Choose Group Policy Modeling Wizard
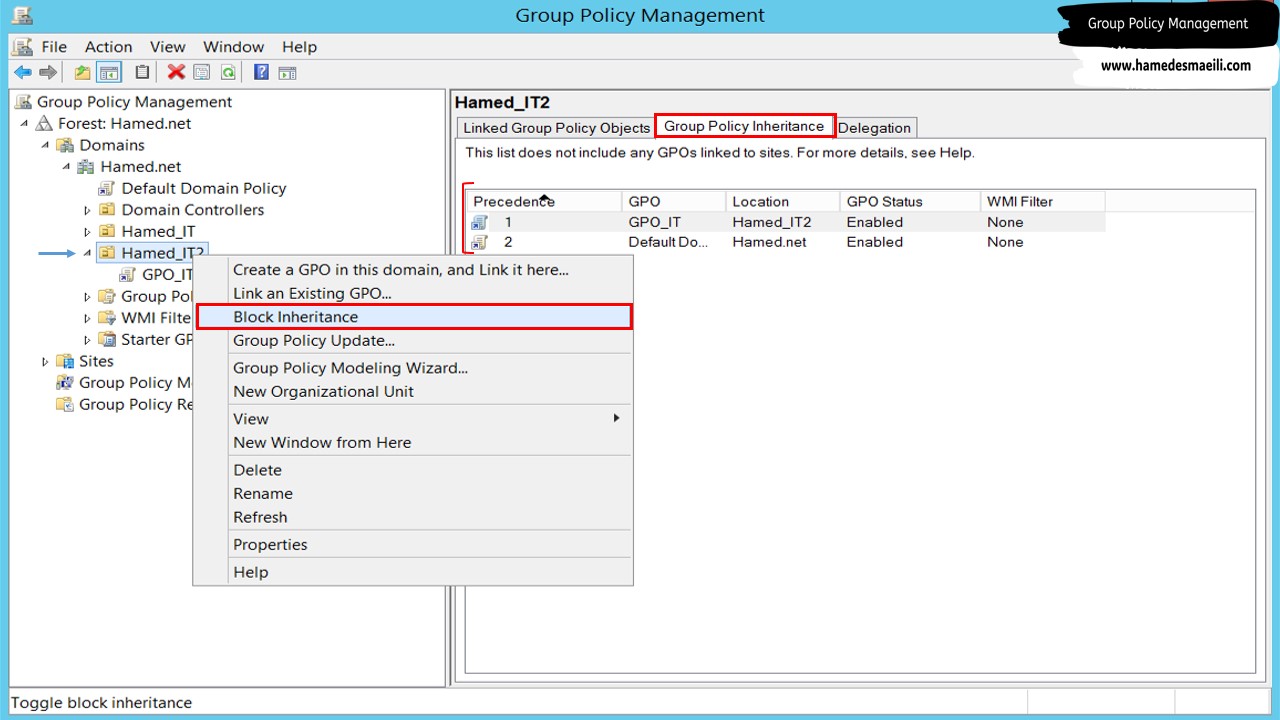Image resolution: width=1280 pixels, height=720 pixels. pyautogui.click(x=413, y=368)
